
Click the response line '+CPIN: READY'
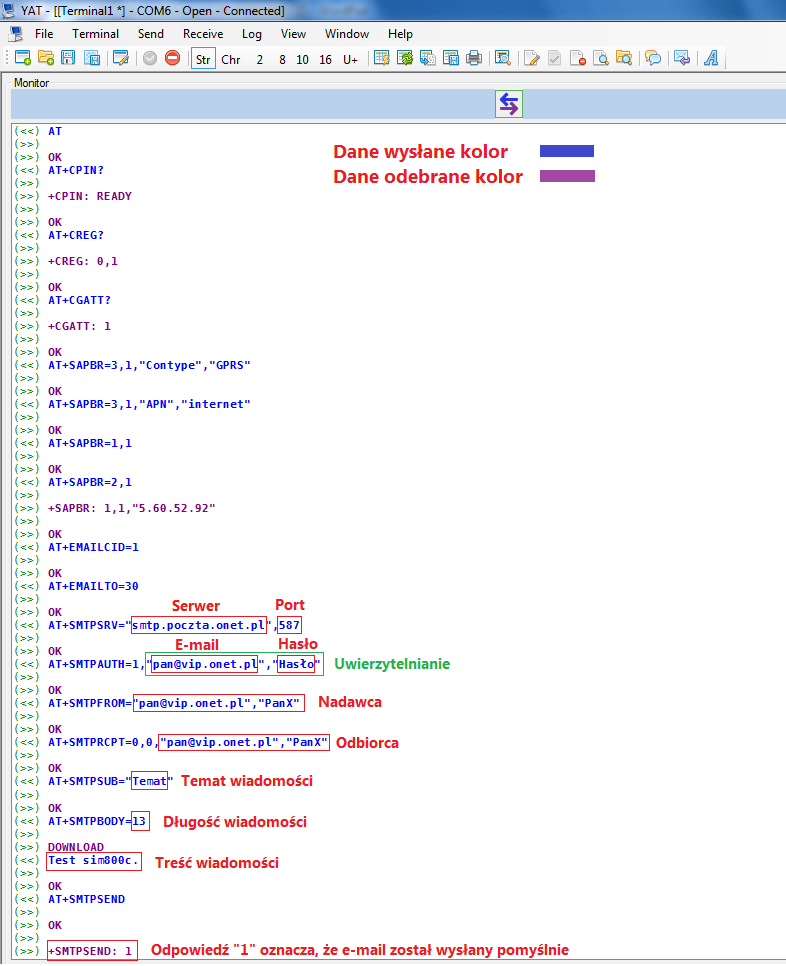90,196
